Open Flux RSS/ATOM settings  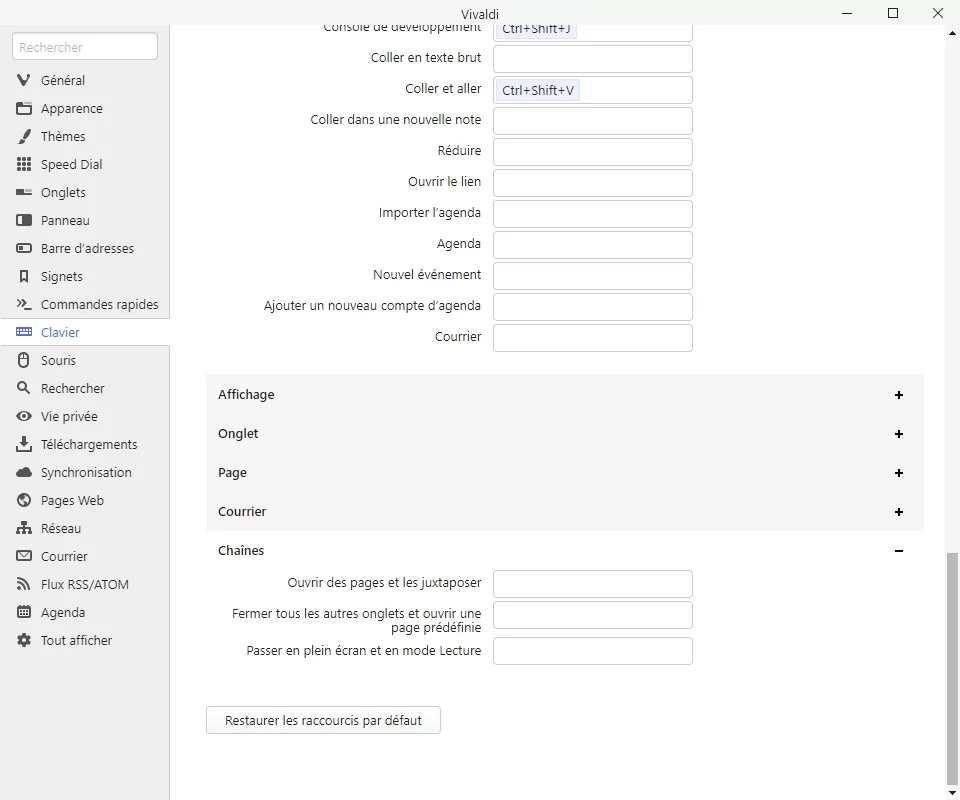(85, 585)
